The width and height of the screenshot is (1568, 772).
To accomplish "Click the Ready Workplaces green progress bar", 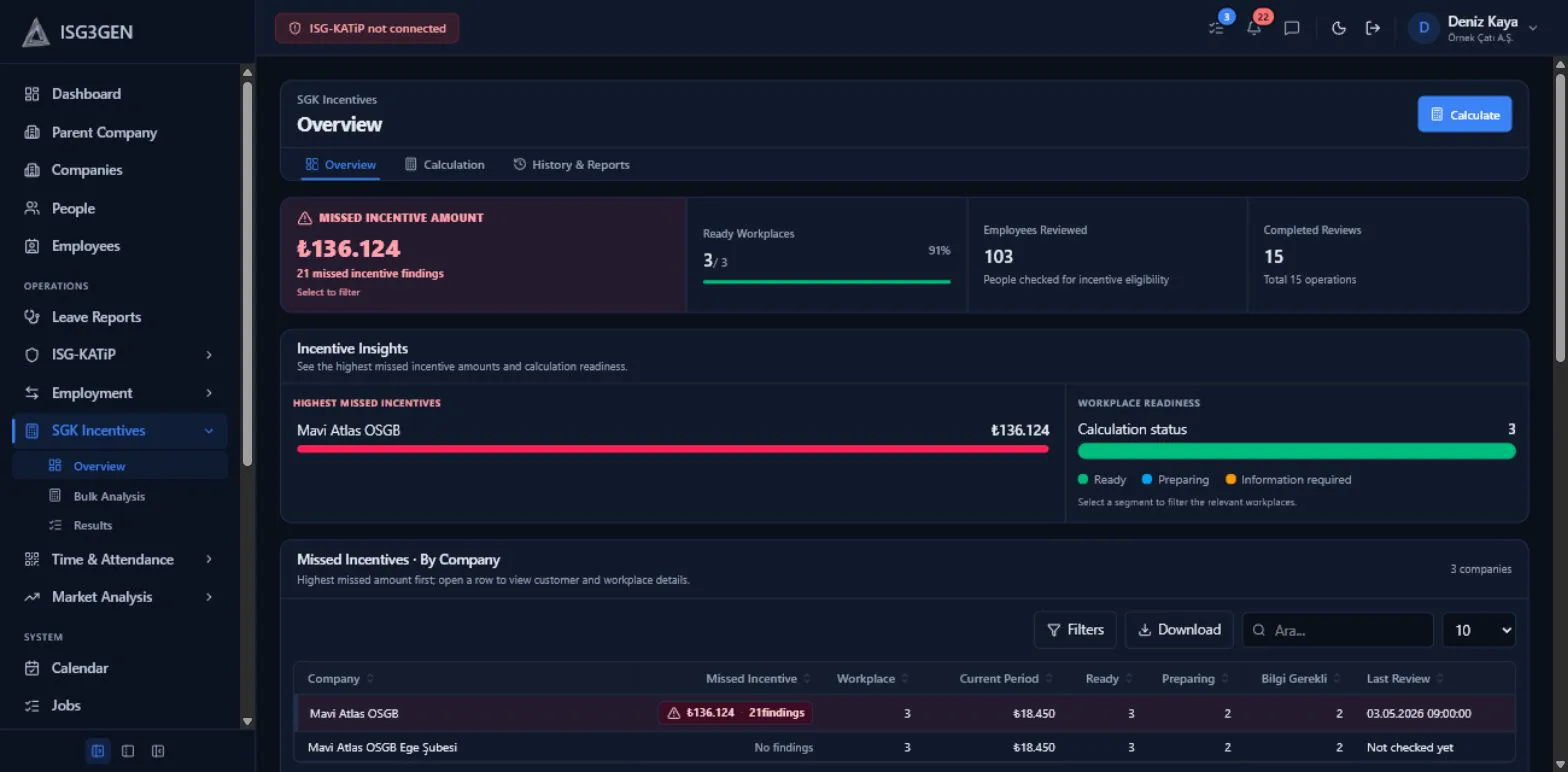I will (827, 282).
